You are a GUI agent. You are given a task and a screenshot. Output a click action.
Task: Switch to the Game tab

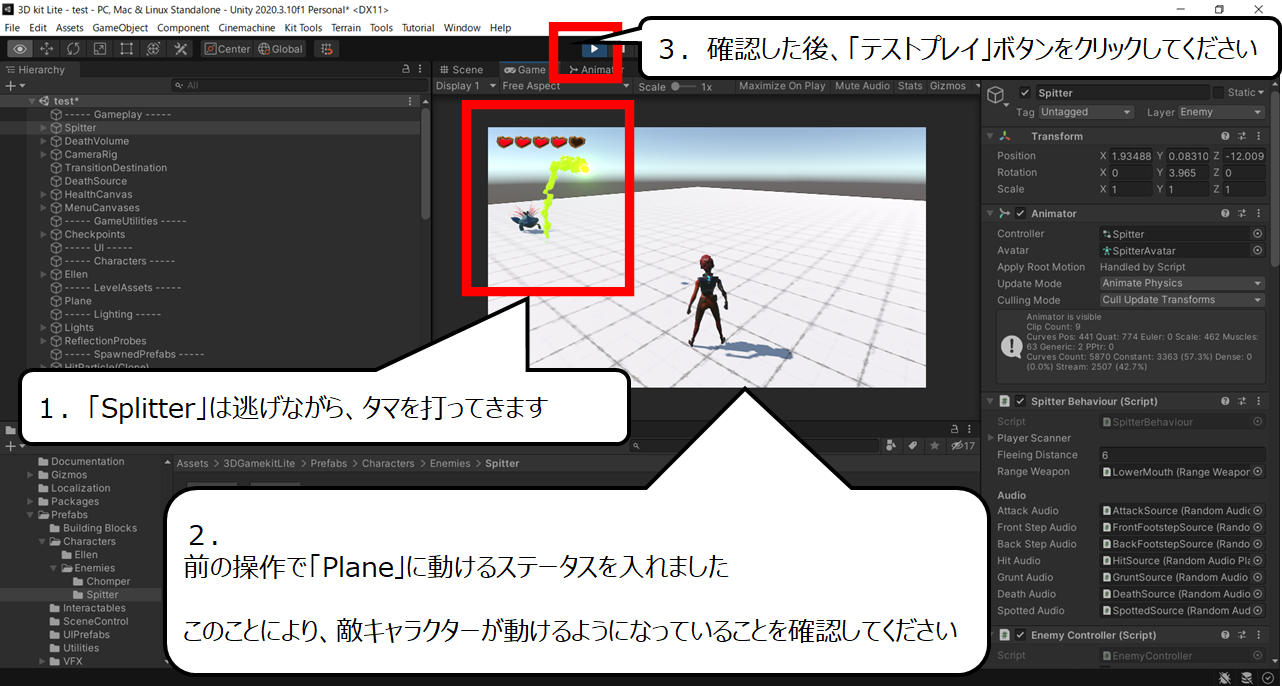pos(525,70)
